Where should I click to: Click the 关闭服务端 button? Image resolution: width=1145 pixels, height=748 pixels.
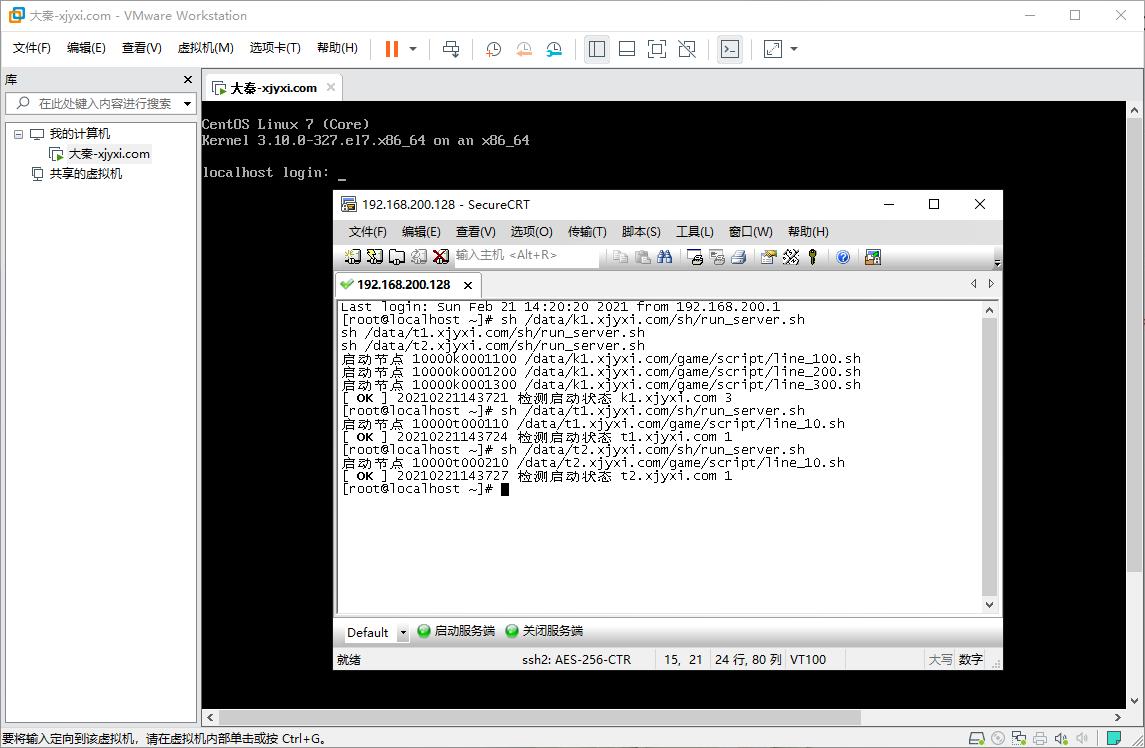pyautogui.click(x=544, y=631)
